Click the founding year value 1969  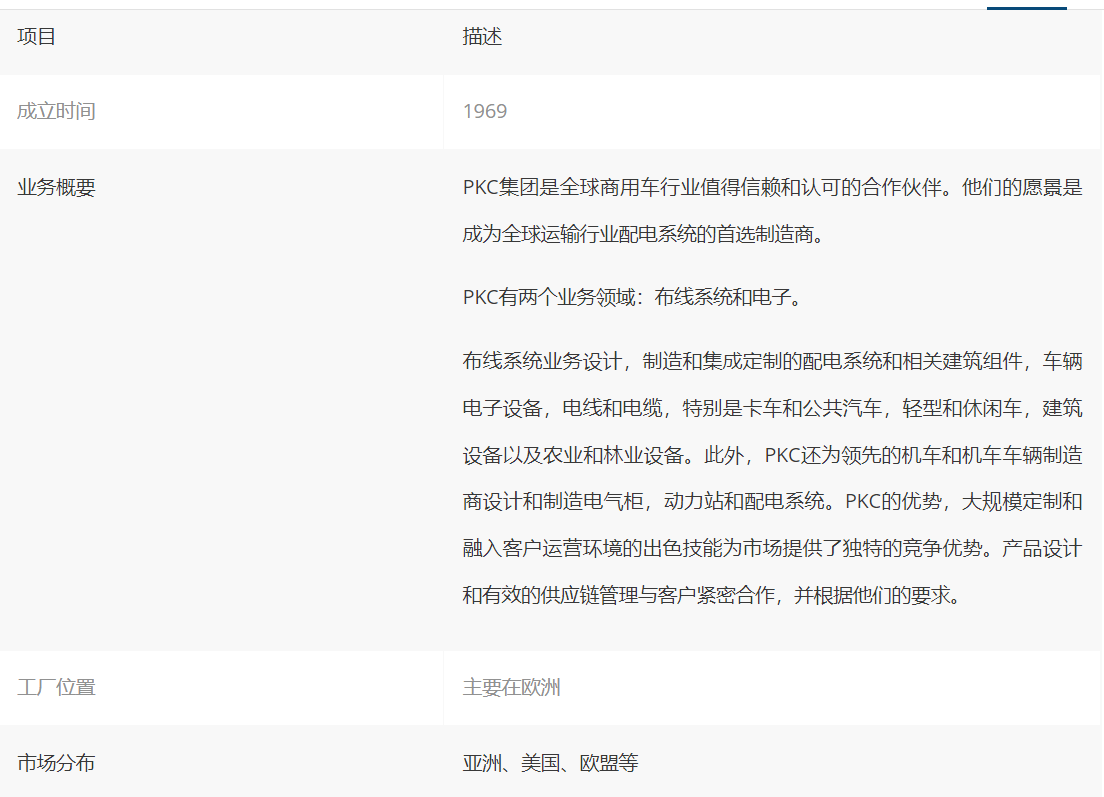coord(485,111)
